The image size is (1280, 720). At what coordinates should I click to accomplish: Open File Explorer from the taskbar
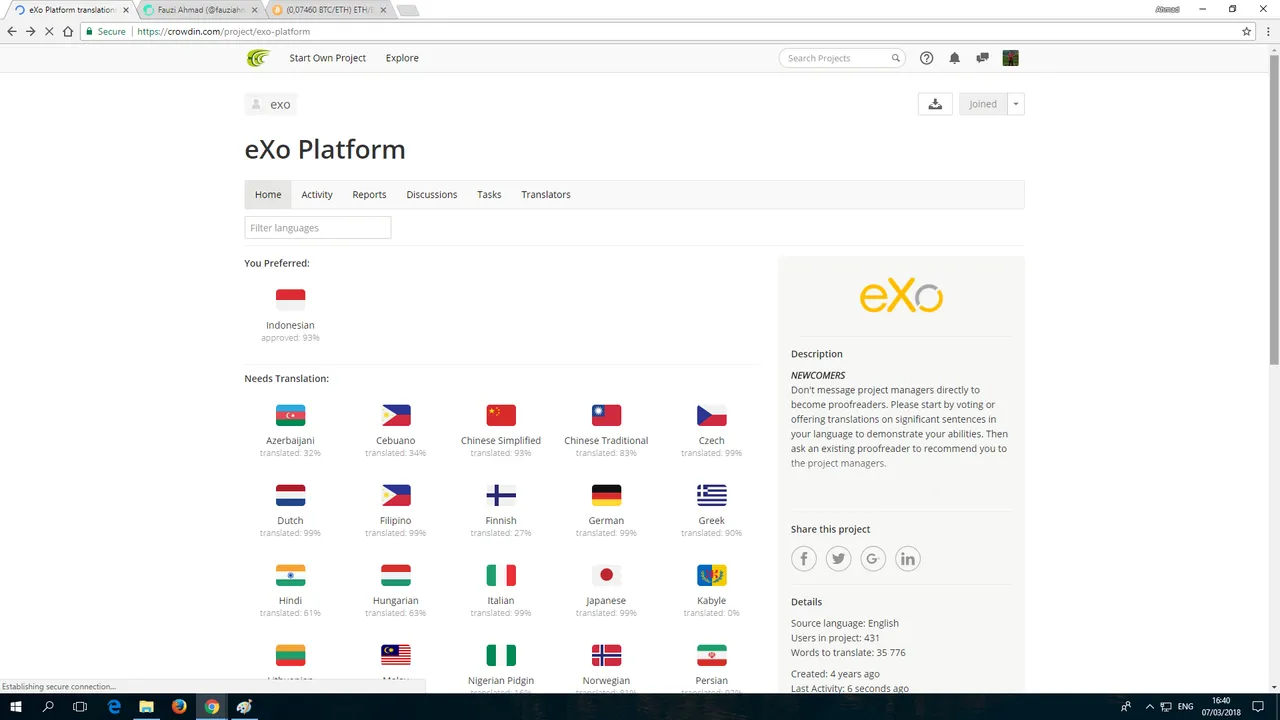146,706
